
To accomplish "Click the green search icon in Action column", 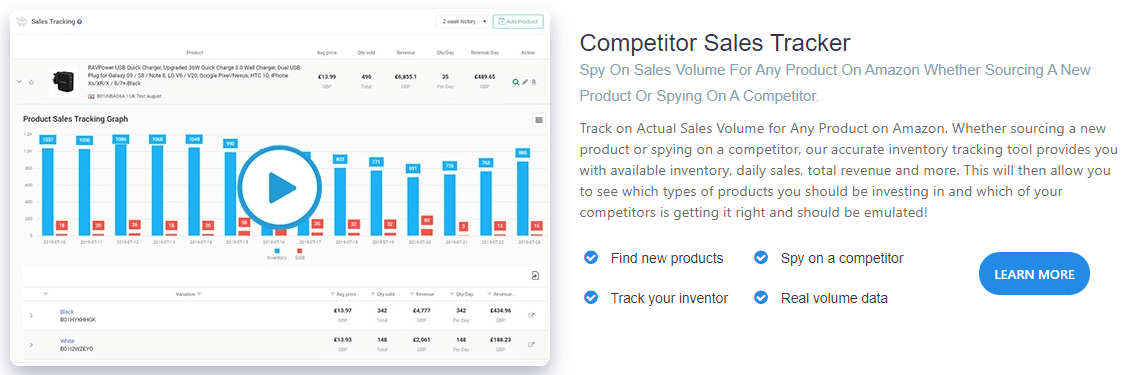I will pos(516,82).
